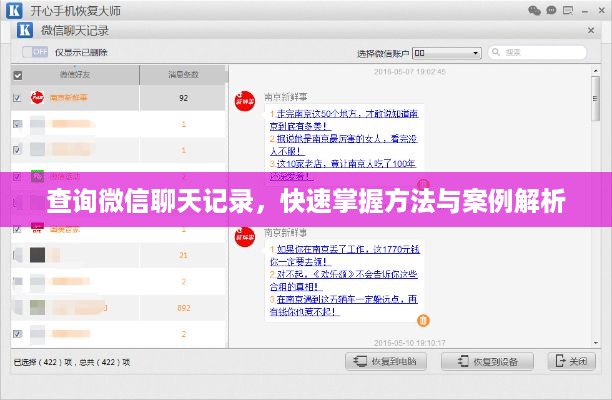Click the timestamp at top of chat
The width and height of the screenshot is (612, 400).
[x=409, y=71]
